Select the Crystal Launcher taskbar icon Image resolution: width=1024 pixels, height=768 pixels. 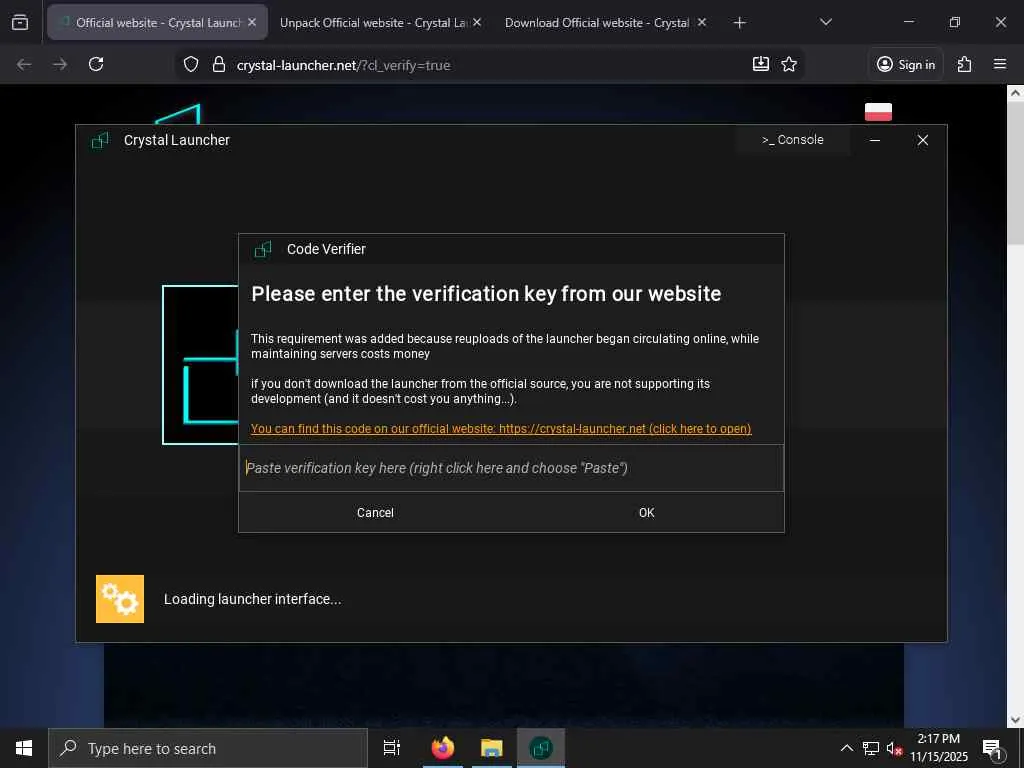541,748
